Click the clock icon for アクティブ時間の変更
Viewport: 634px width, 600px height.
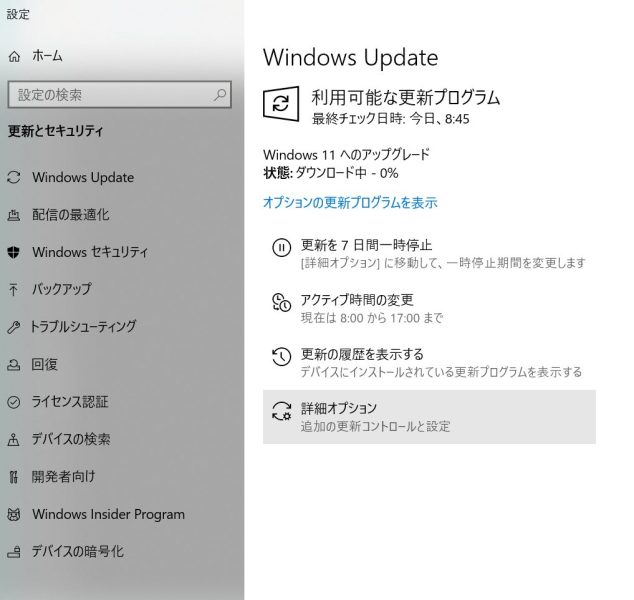pyautogui.click(x=281, y=301)
